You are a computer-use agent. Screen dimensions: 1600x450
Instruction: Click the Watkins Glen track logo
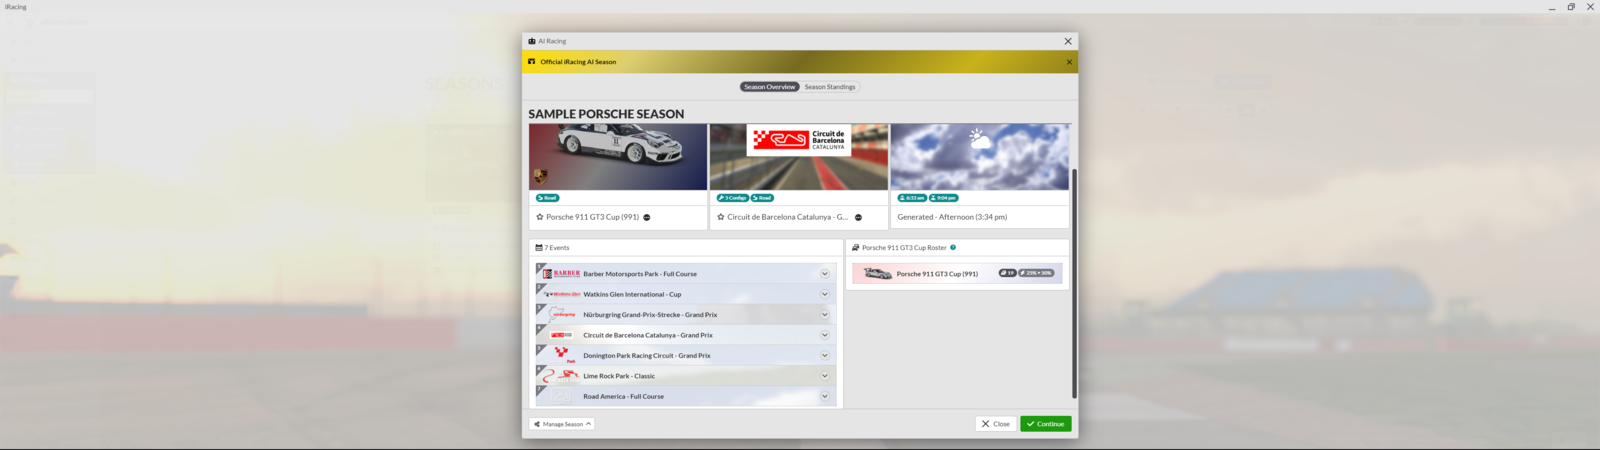[562, 294]
